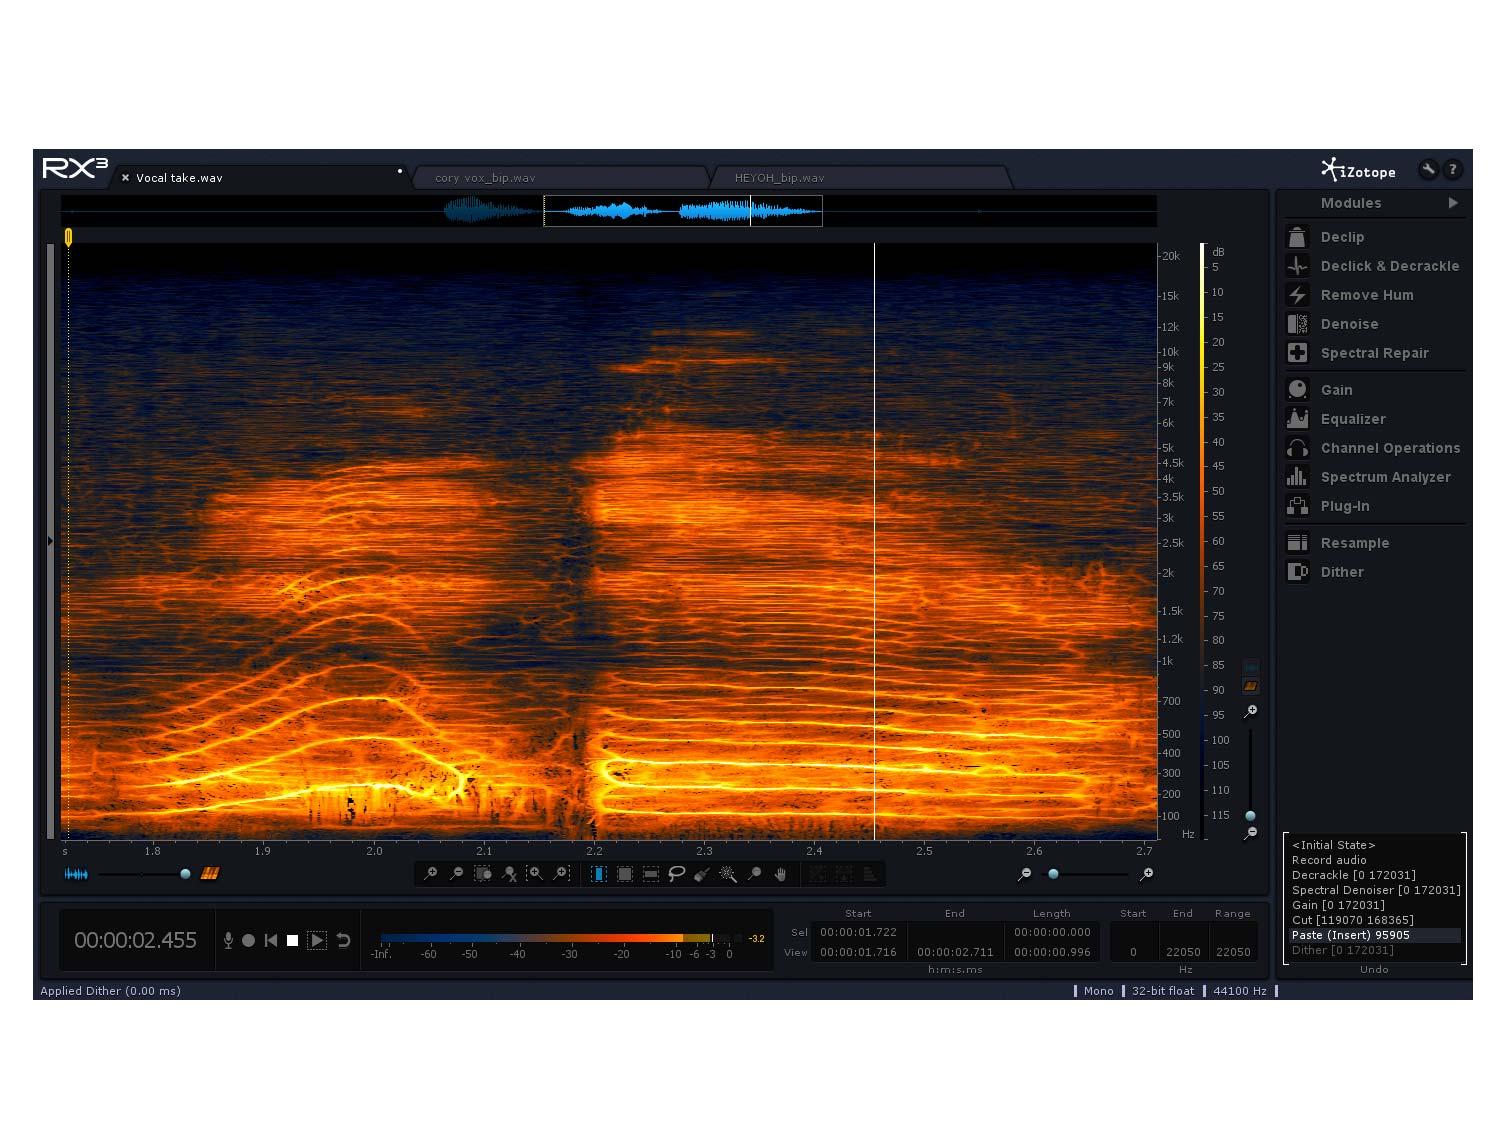
Task: Open help with the question mark icon
Action: click(1453, 170)
